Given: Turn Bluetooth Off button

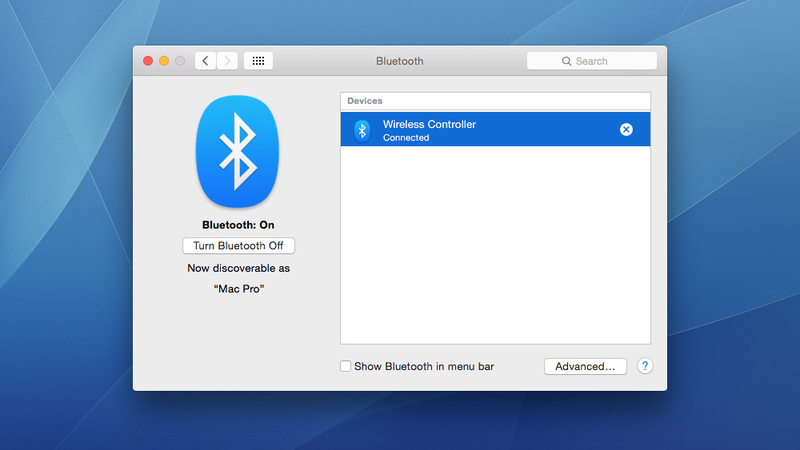Looking at the screenshot, I should 238,245.
